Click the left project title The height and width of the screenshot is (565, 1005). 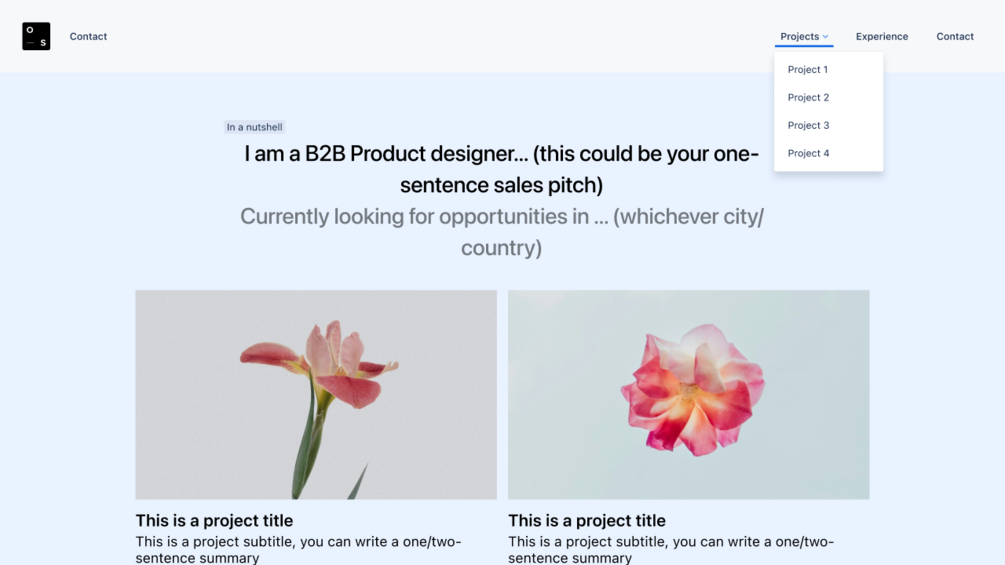(x=214, y=521)
